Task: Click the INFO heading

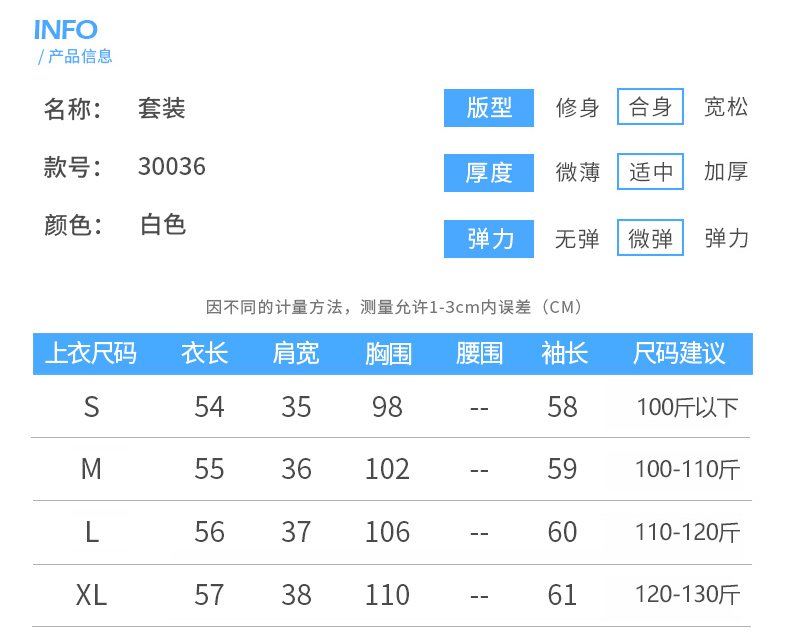Action: tap(66, 29)
